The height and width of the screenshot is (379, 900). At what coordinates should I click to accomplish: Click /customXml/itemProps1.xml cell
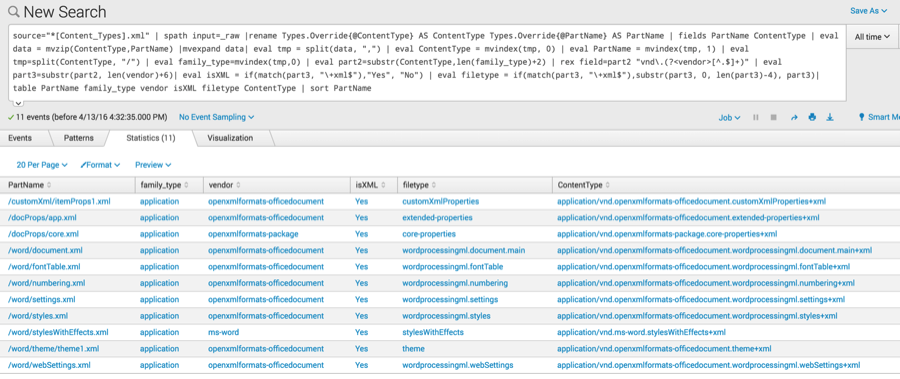pyautogui.click(x=59, y=202)
